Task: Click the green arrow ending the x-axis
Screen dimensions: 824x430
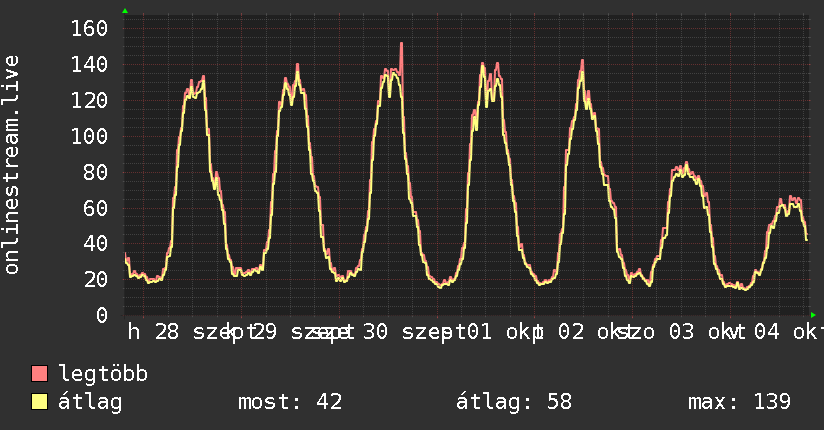Action: [813, 315]
